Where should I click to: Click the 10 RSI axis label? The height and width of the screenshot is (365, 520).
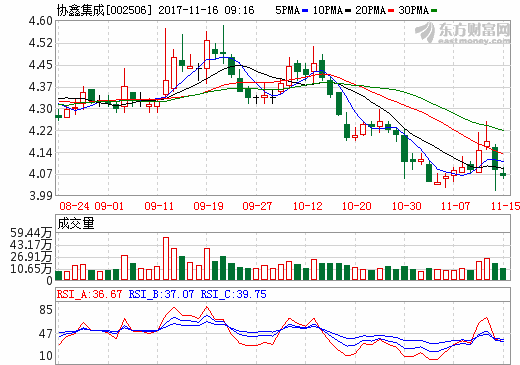pyautogui.click(x=46, y=356)
